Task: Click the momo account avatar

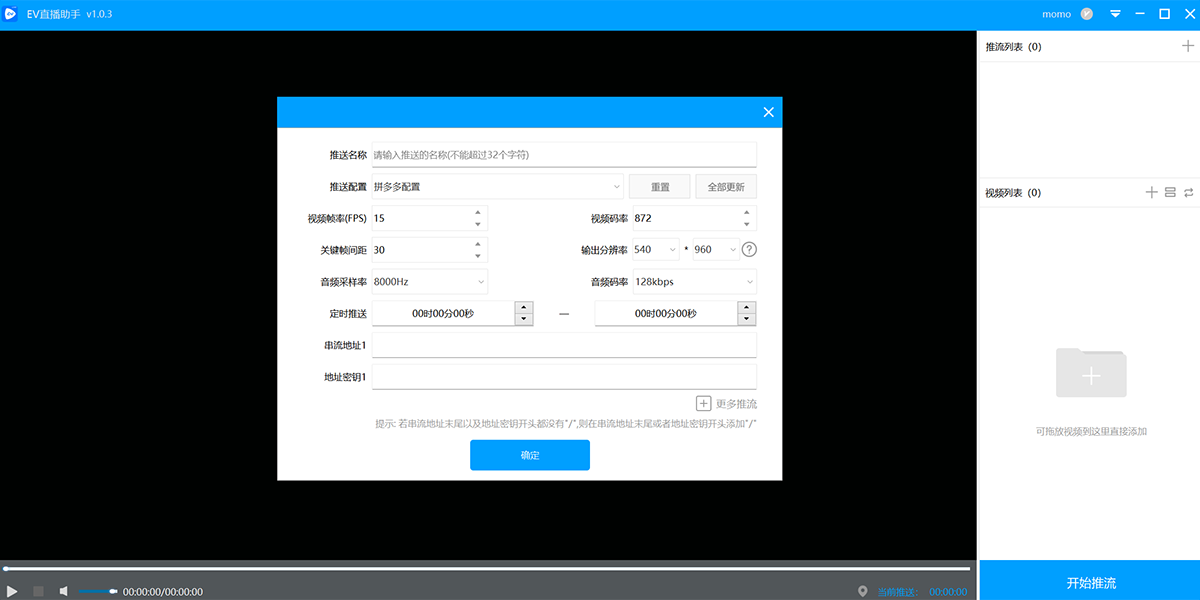Action: [1086, 14]
